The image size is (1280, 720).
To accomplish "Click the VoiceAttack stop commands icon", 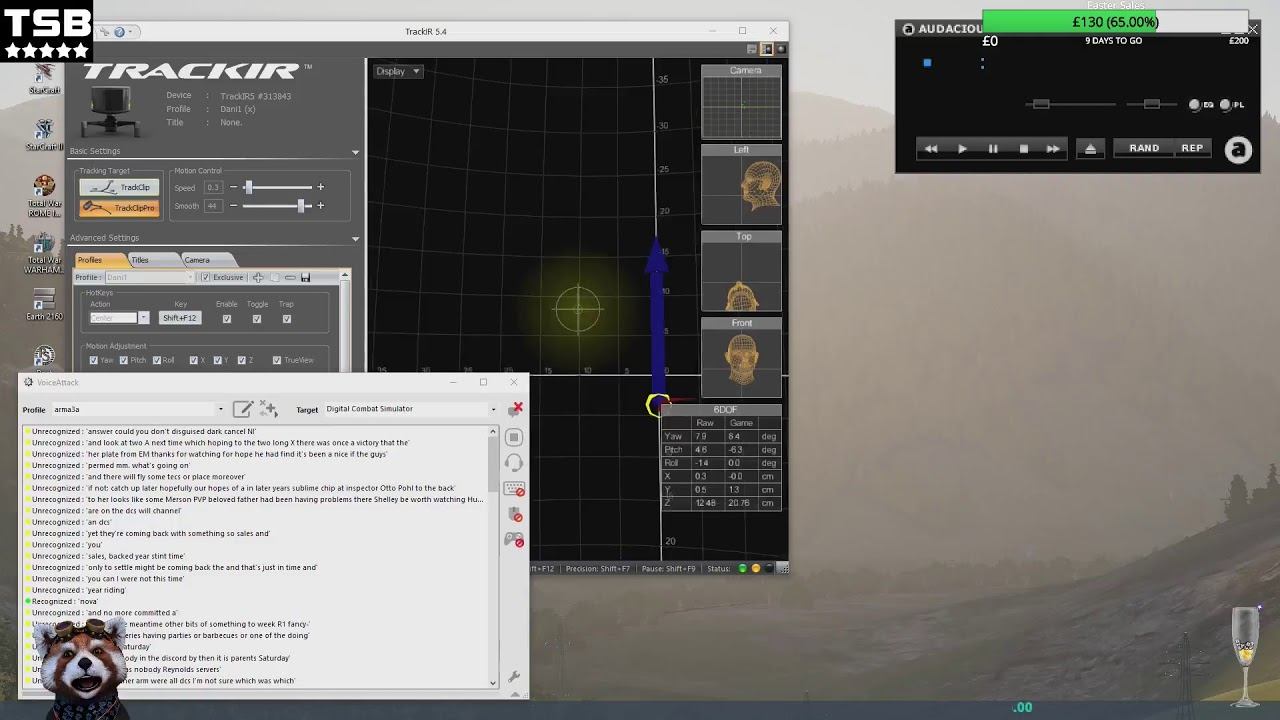I will pyautogui.click(x=514, y=437).
